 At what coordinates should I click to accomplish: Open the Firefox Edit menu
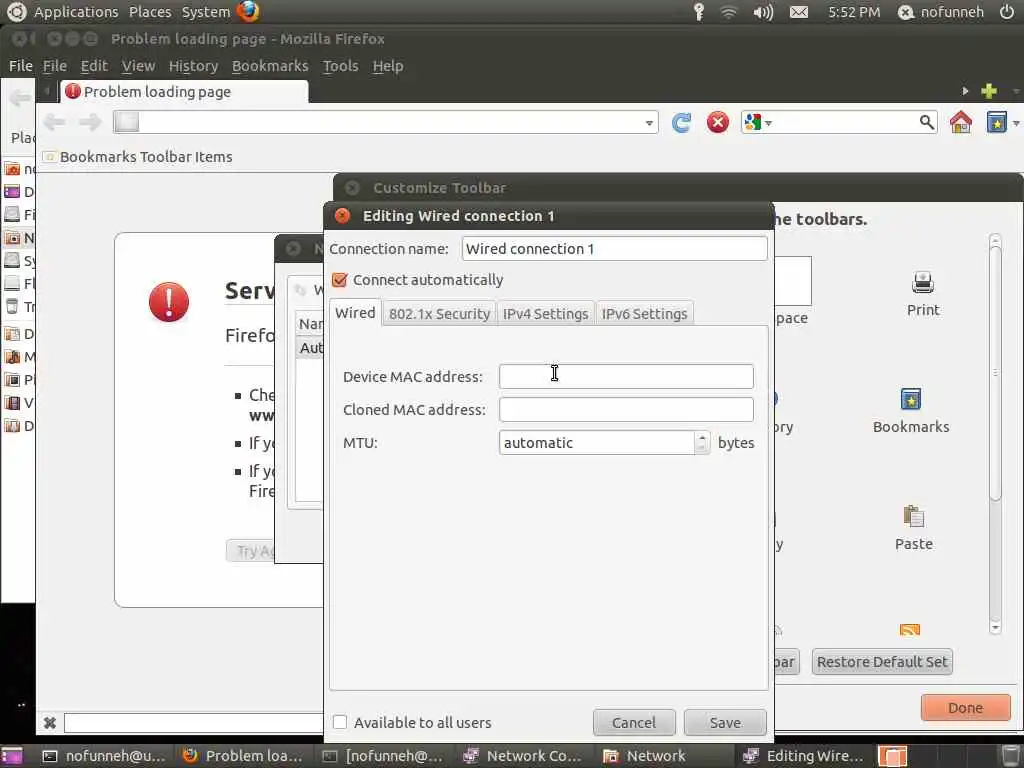pyautogui.click(x=94, y=66)
